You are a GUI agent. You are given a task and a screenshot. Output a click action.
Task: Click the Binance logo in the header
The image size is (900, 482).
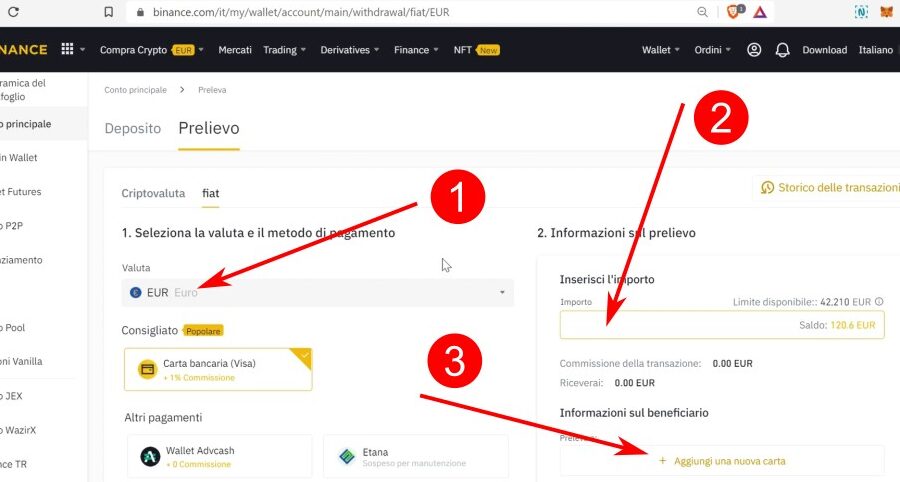pos(23,49)
